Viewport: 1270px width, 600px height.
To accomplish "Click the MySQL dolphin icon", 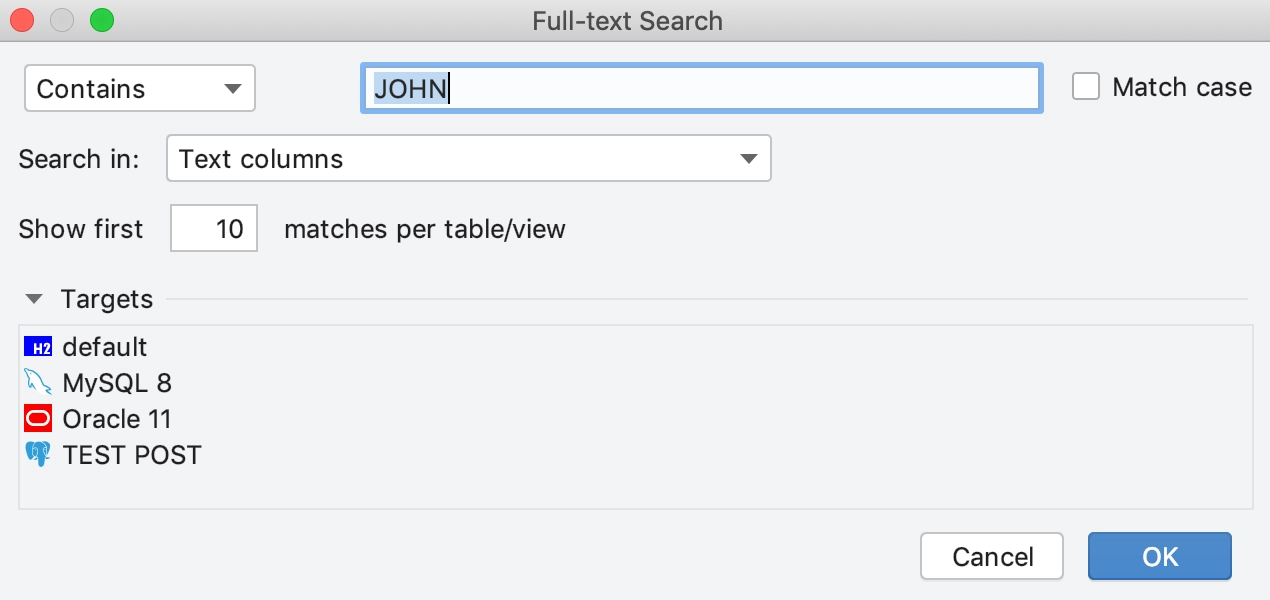I will (x=38, y=383).
